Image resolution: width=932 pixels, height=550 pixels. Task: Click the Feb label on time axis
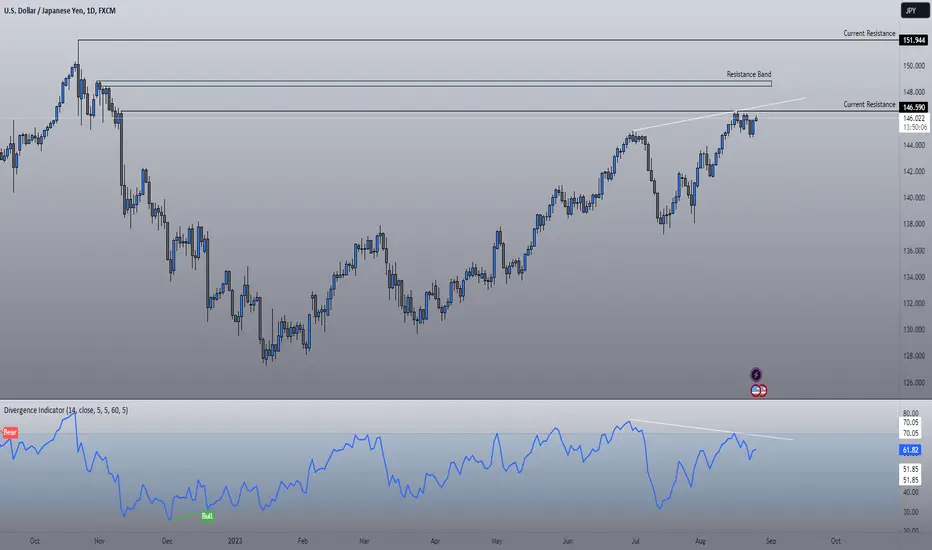303,541
